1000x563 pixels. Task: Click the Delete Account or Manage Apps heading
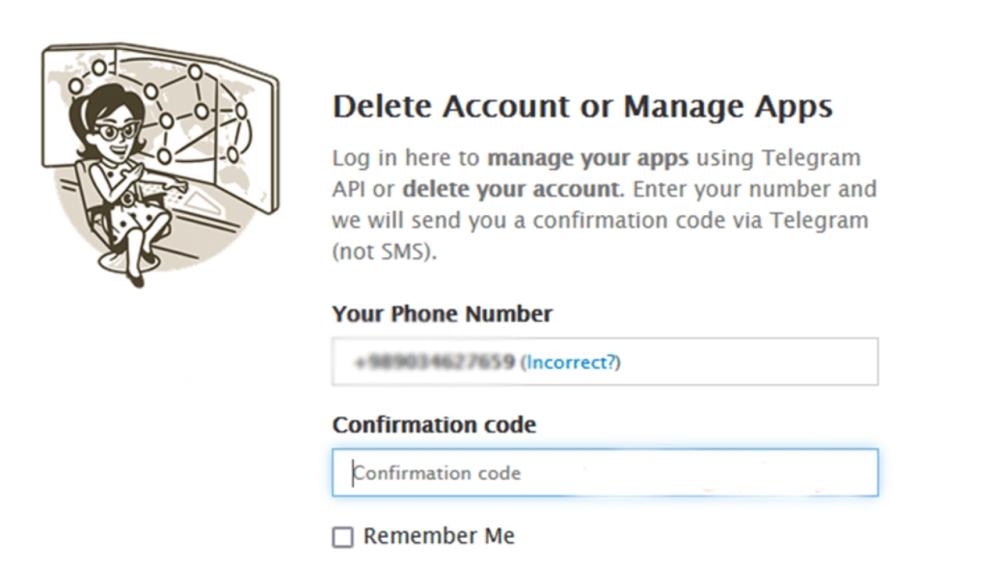582,106
